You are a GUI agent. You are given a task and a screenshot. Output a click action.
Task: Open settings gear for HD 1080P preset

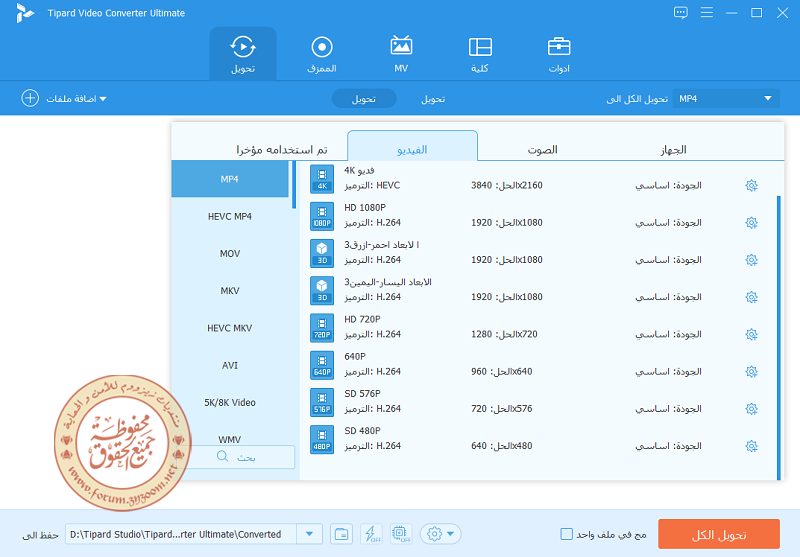[x=752, y=223]
